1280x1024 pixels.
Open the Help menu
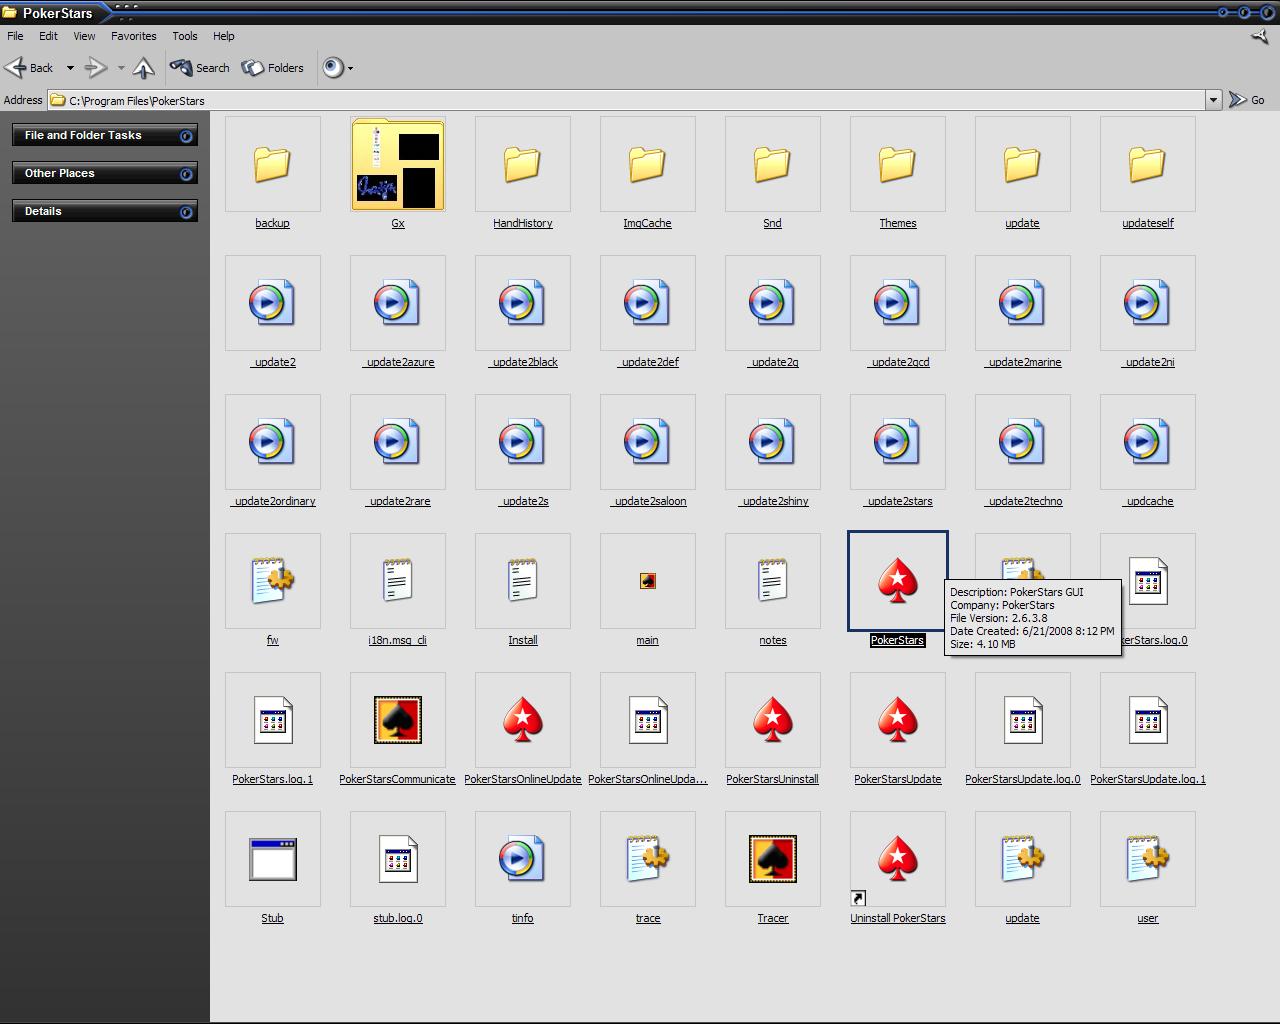[223, 36]
